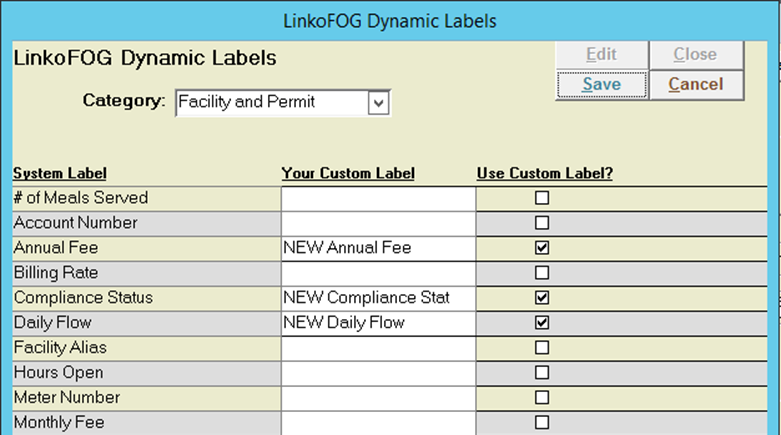This screenshot has width=781, height=435.
Task: Tick the Monthly Fee custom label checkbox
Action: coord(542,422)
